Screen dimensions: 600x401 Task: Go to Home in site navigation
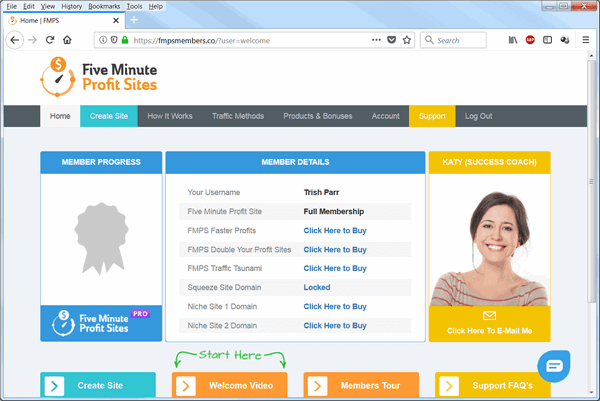point(60,116)
